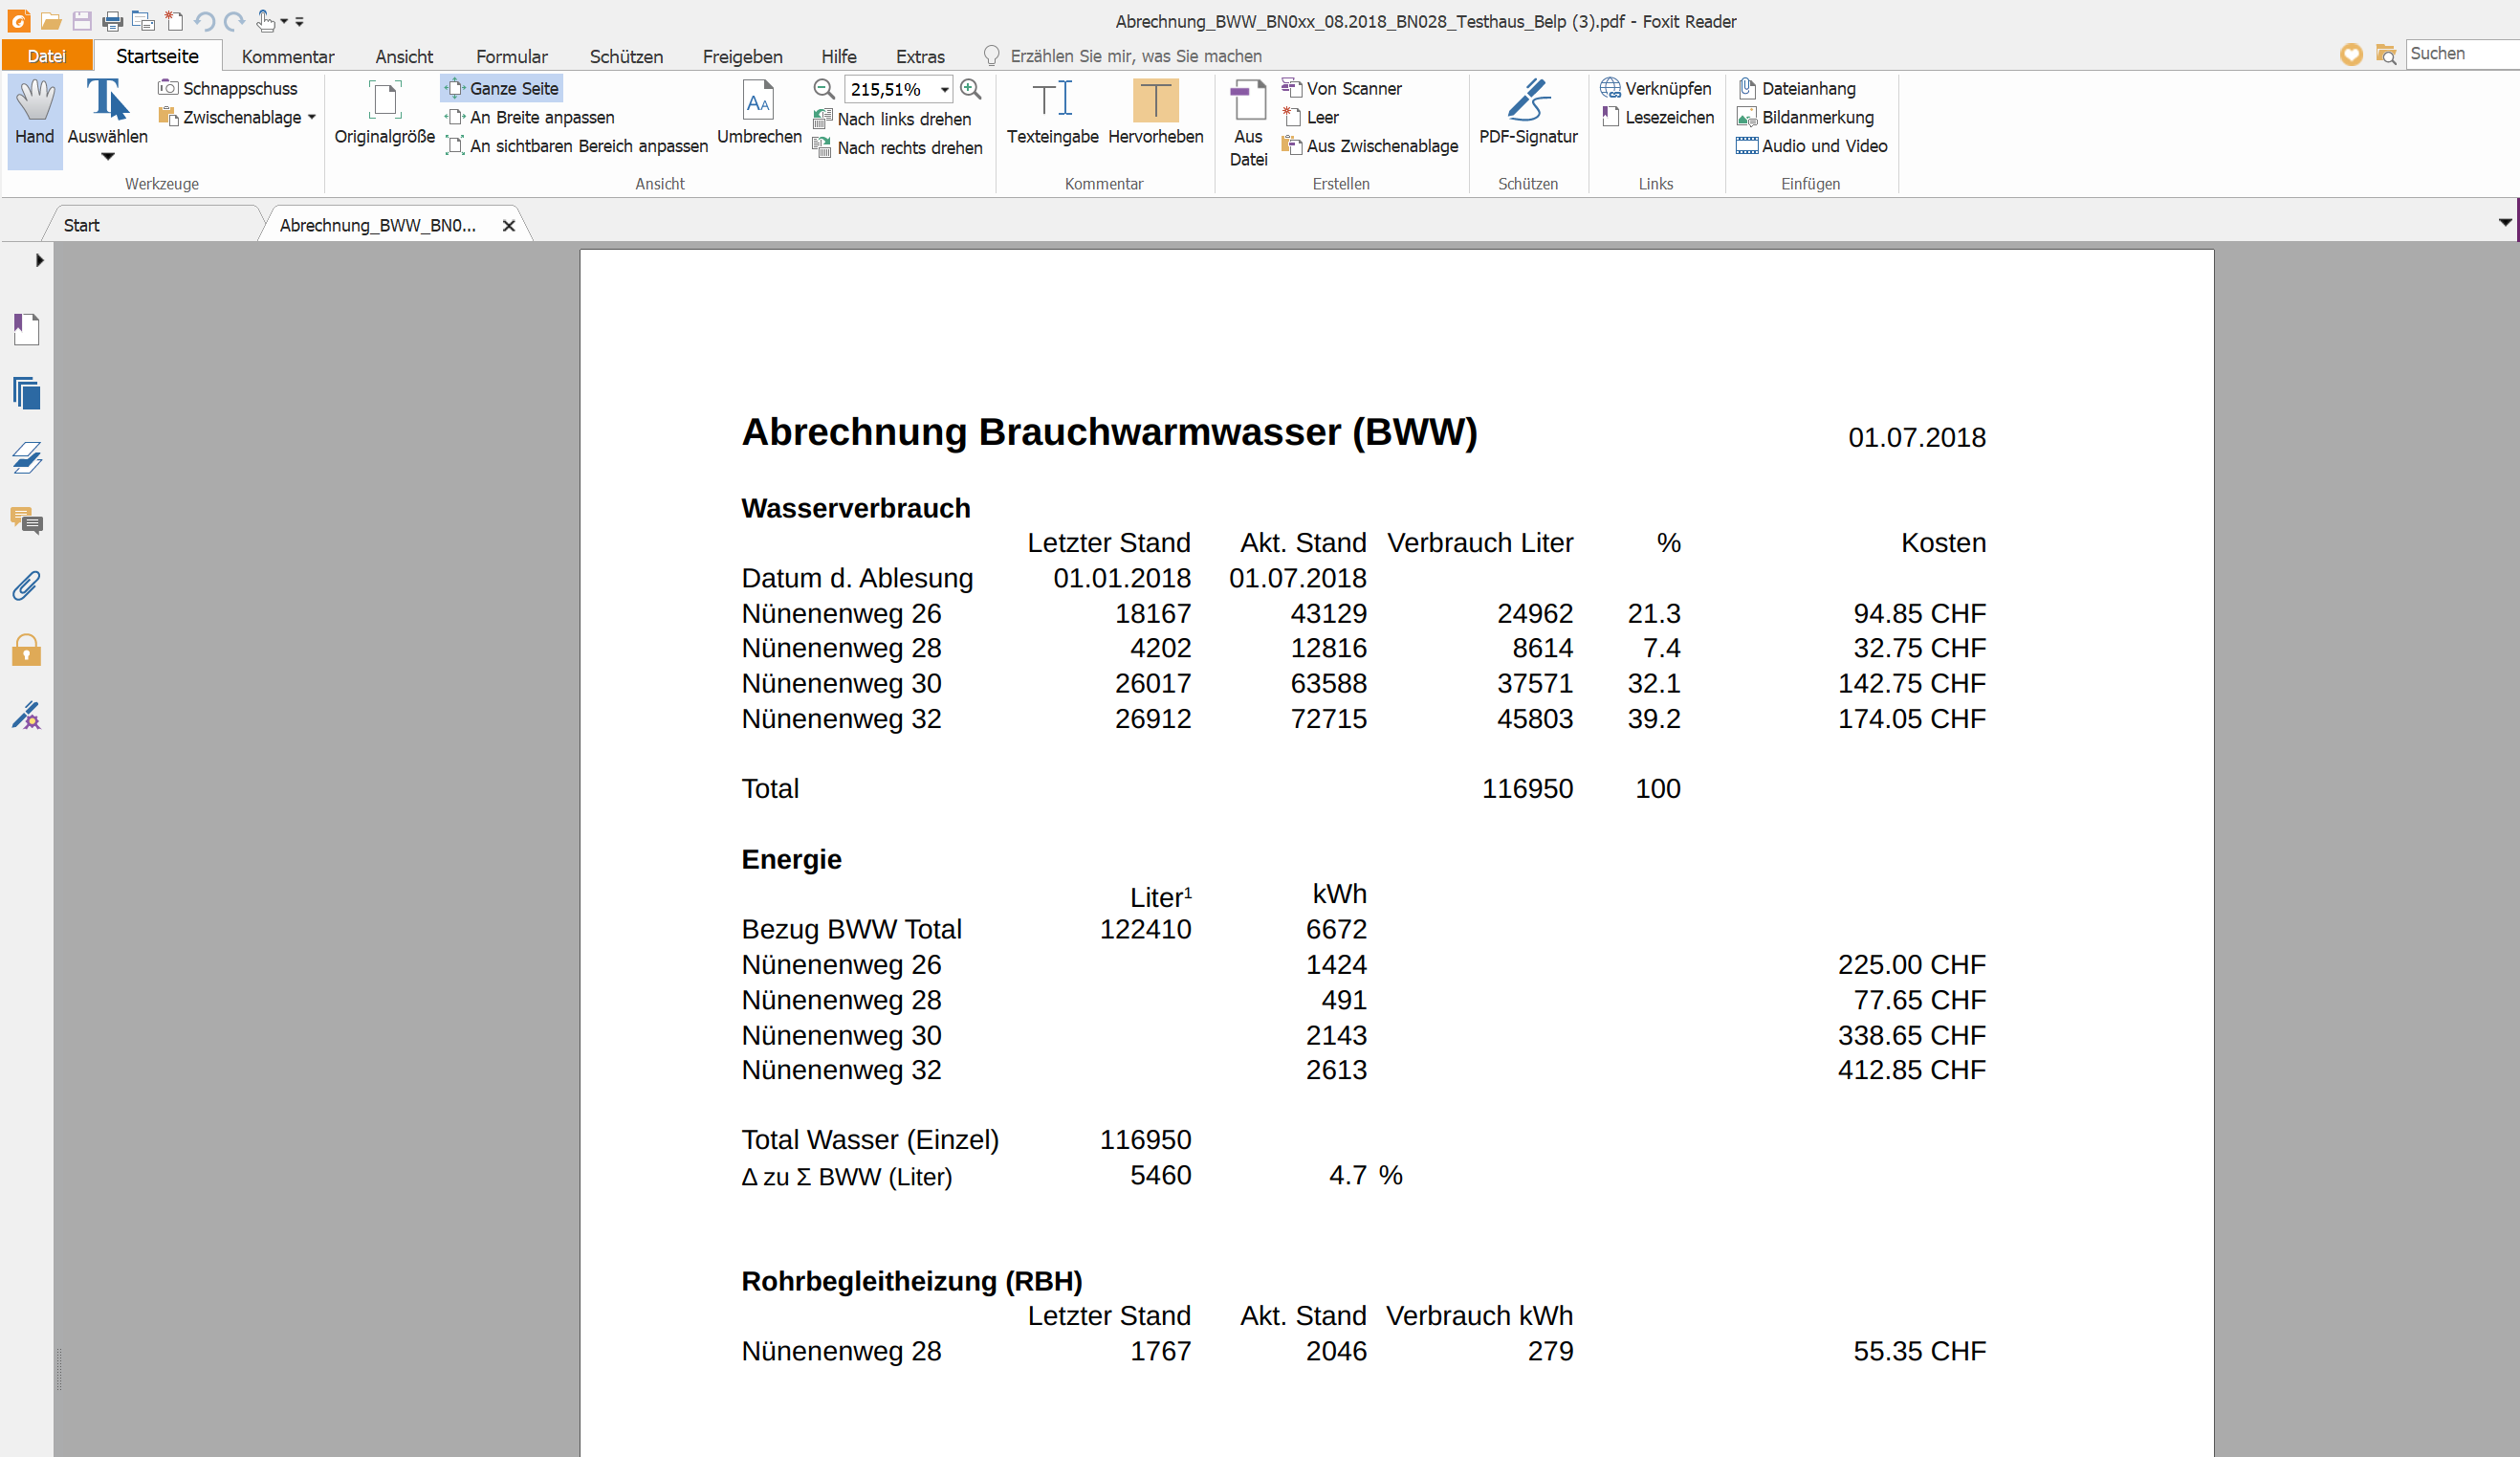Switch to the Schützen ribbon tab
The width and height of the screenshot is (2520, 1457).
[x=626, y=56]
